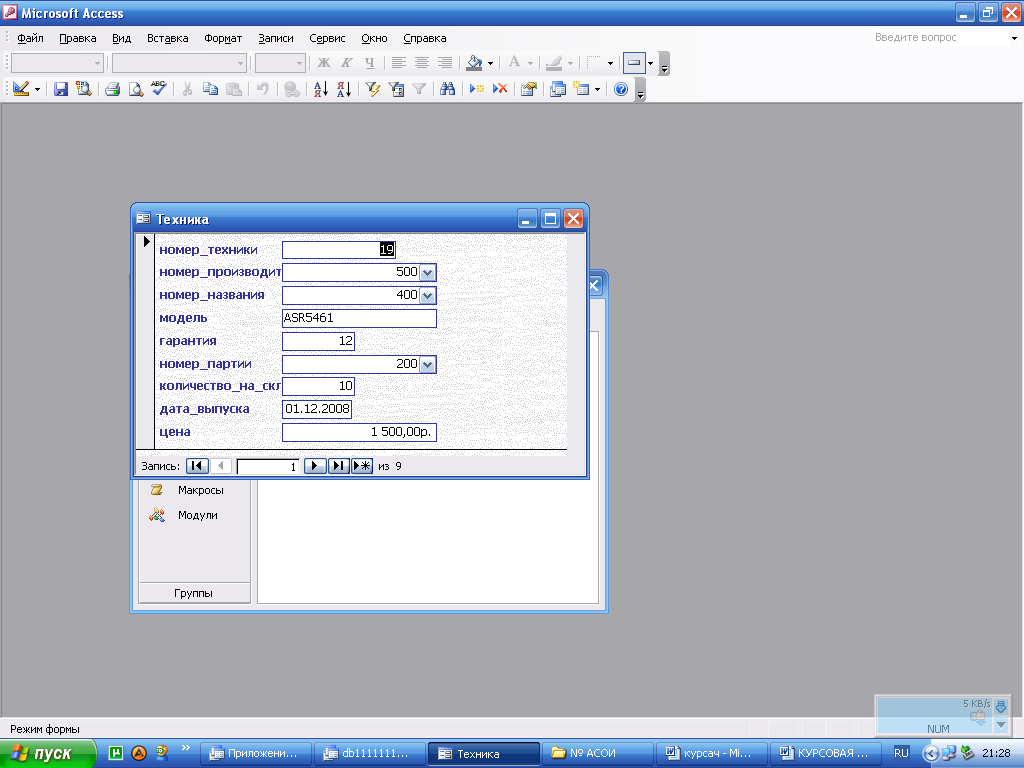The height and width of the screenshot is (768, 1024).
Task: Click the RU language indicator in taskbar
Action: click(x=901, y=753)
